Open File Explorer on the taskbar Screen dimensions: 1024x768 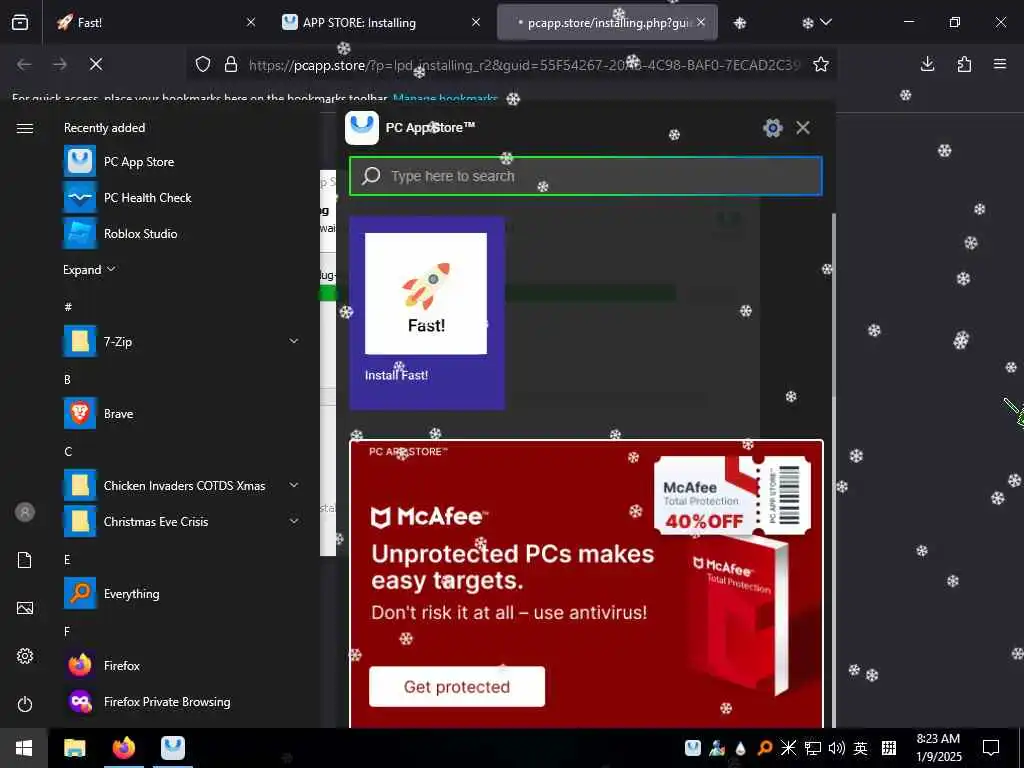(74, 748)
